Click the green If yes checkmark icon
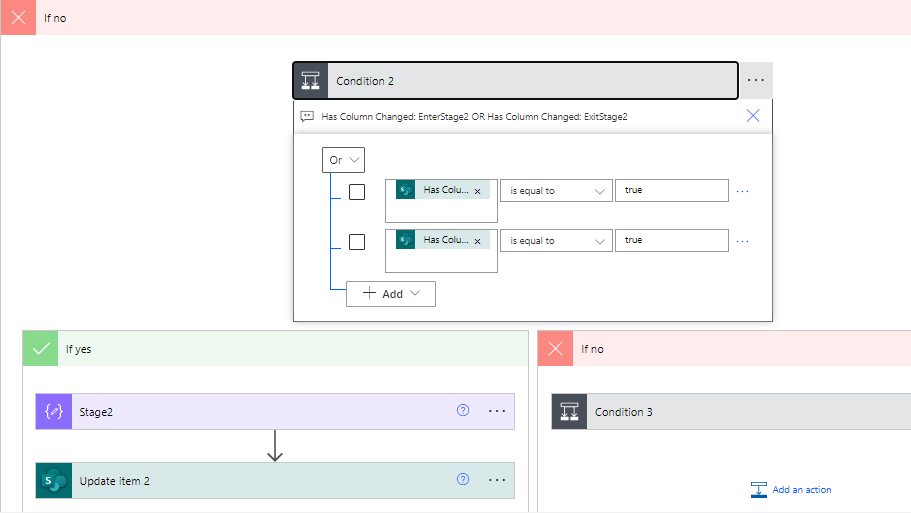This screenshot has height=513, width=911. coord(41,349)
